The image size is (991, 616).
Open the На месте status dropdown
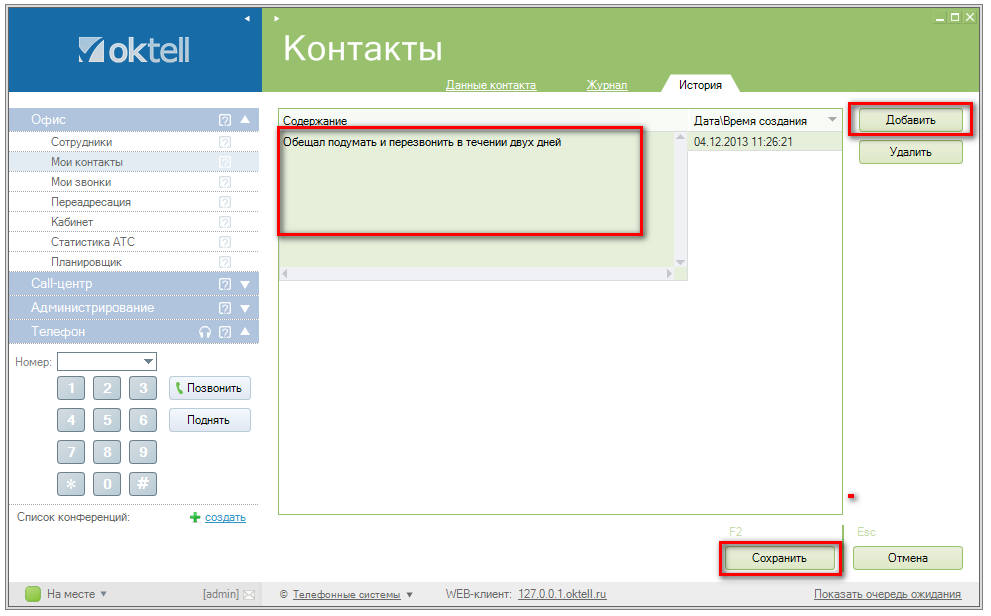coord(104,594)
